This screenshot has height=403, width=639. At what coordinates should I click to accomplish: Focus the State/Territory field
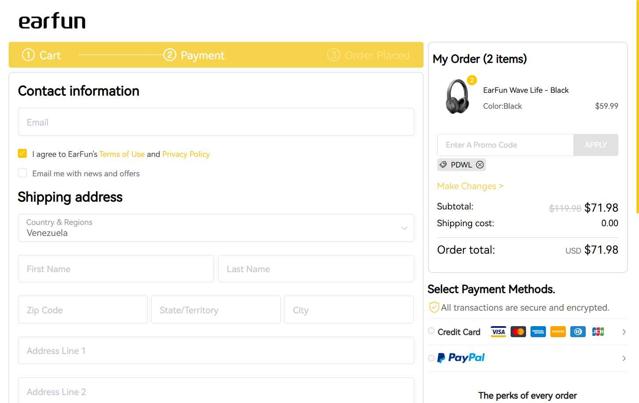pyautogui.click(x=216, y=310)
